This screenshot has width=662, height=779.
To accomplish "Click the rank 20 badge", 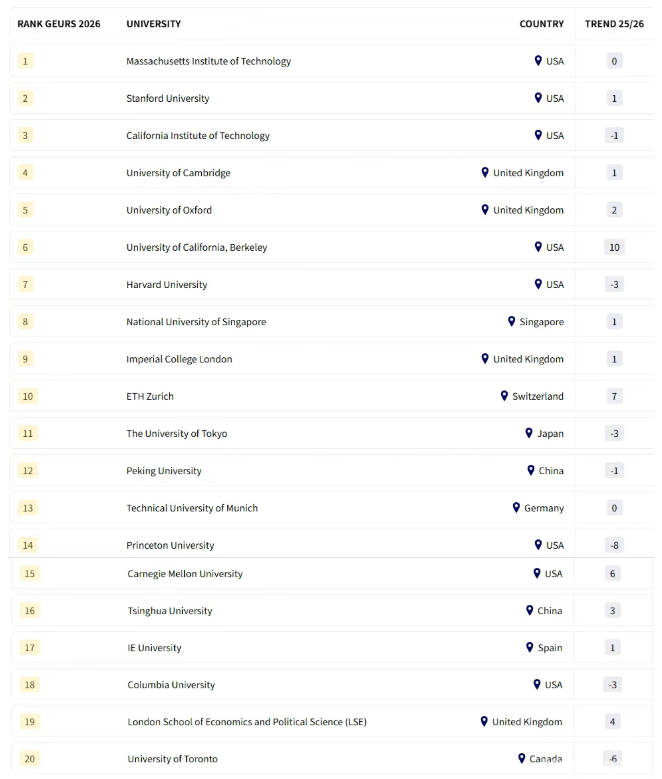I will 29,759.
